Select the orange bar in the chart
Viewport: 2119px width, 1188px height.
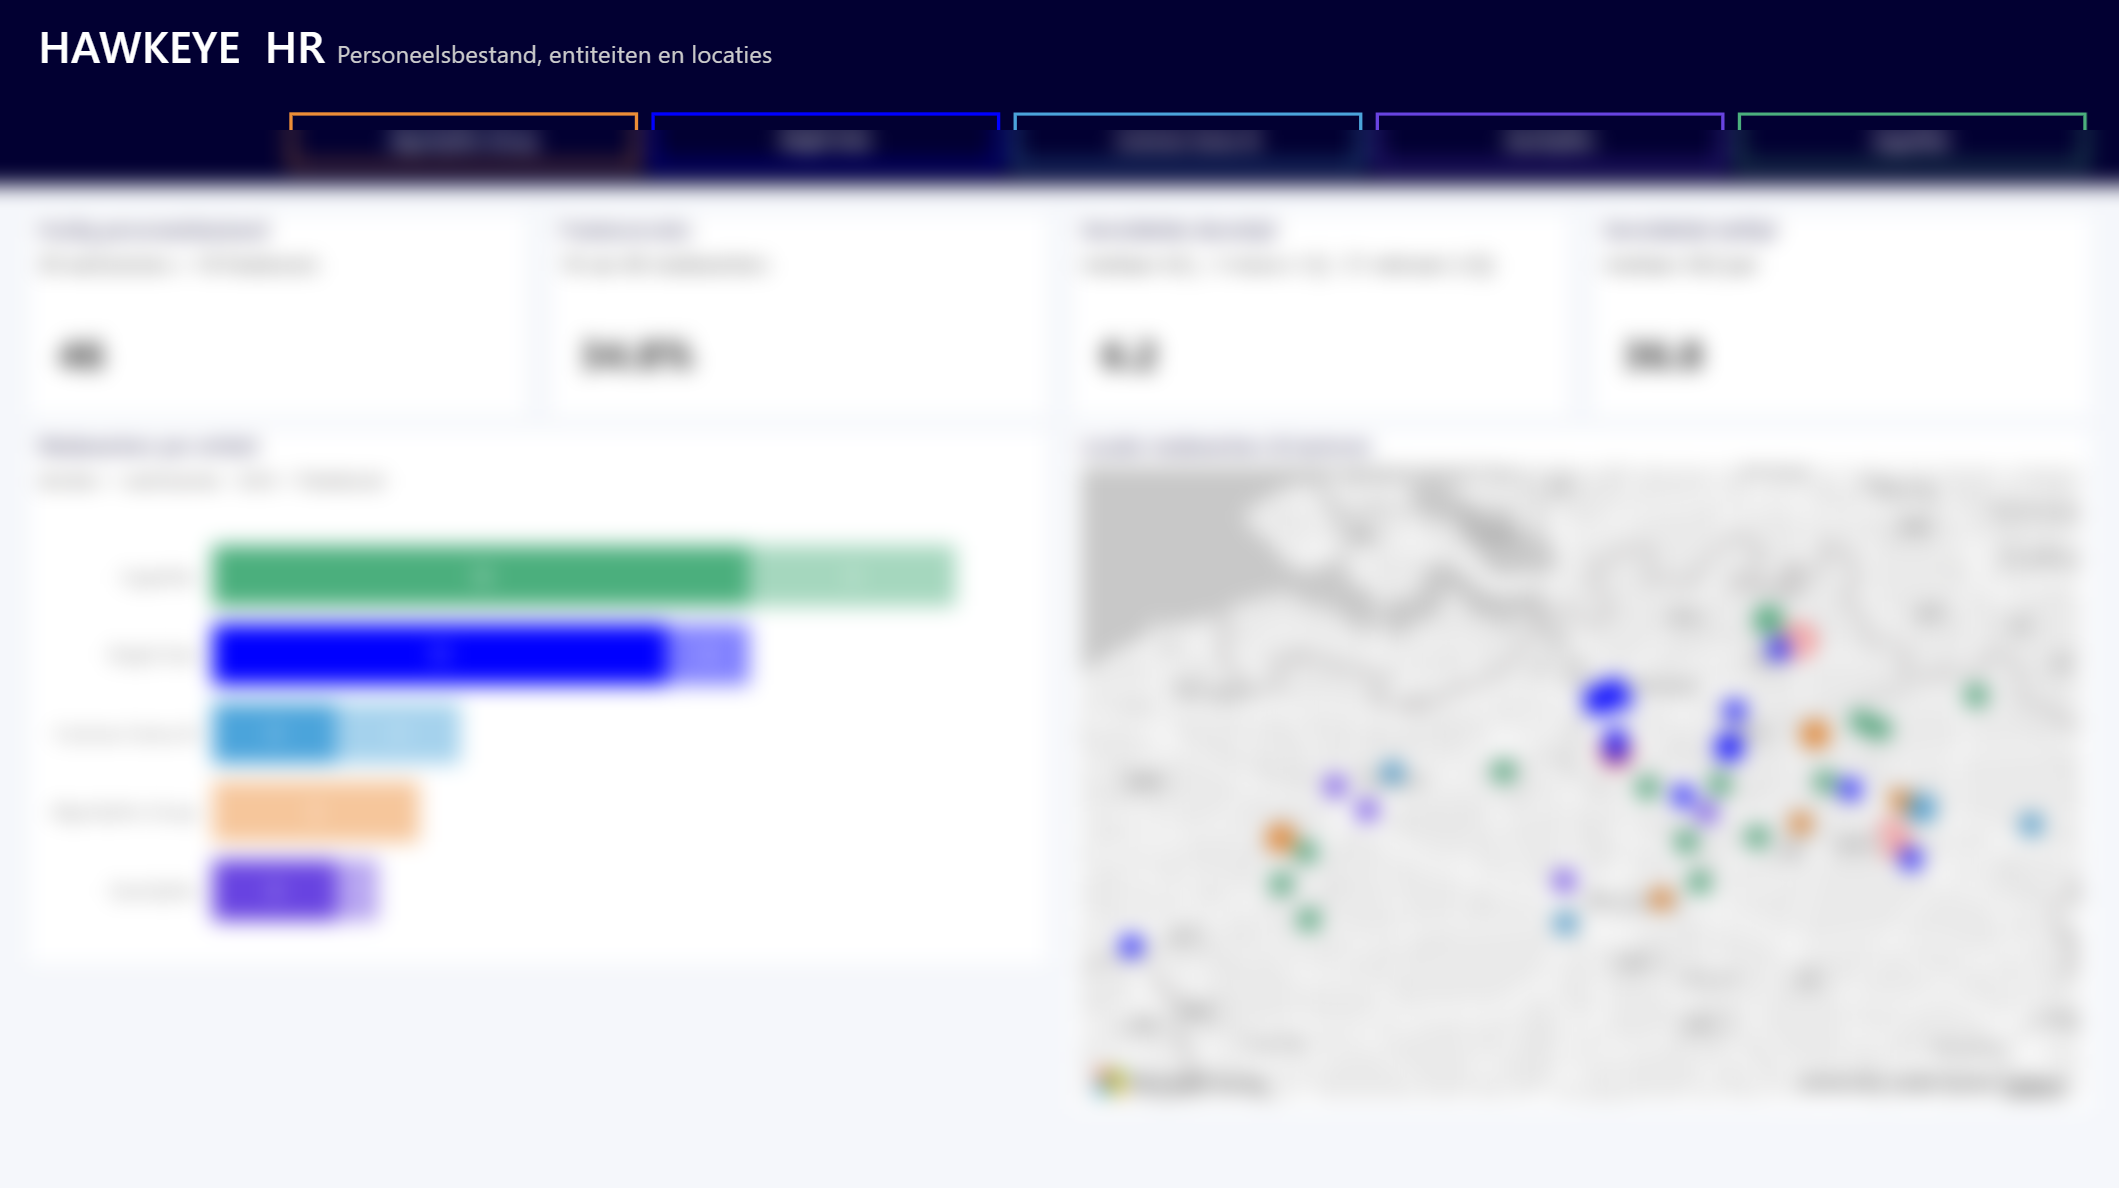315,811
